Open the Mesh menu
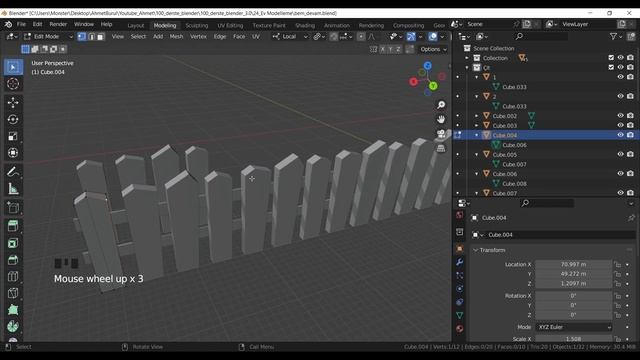640x360 pixels. pos(176,37)
